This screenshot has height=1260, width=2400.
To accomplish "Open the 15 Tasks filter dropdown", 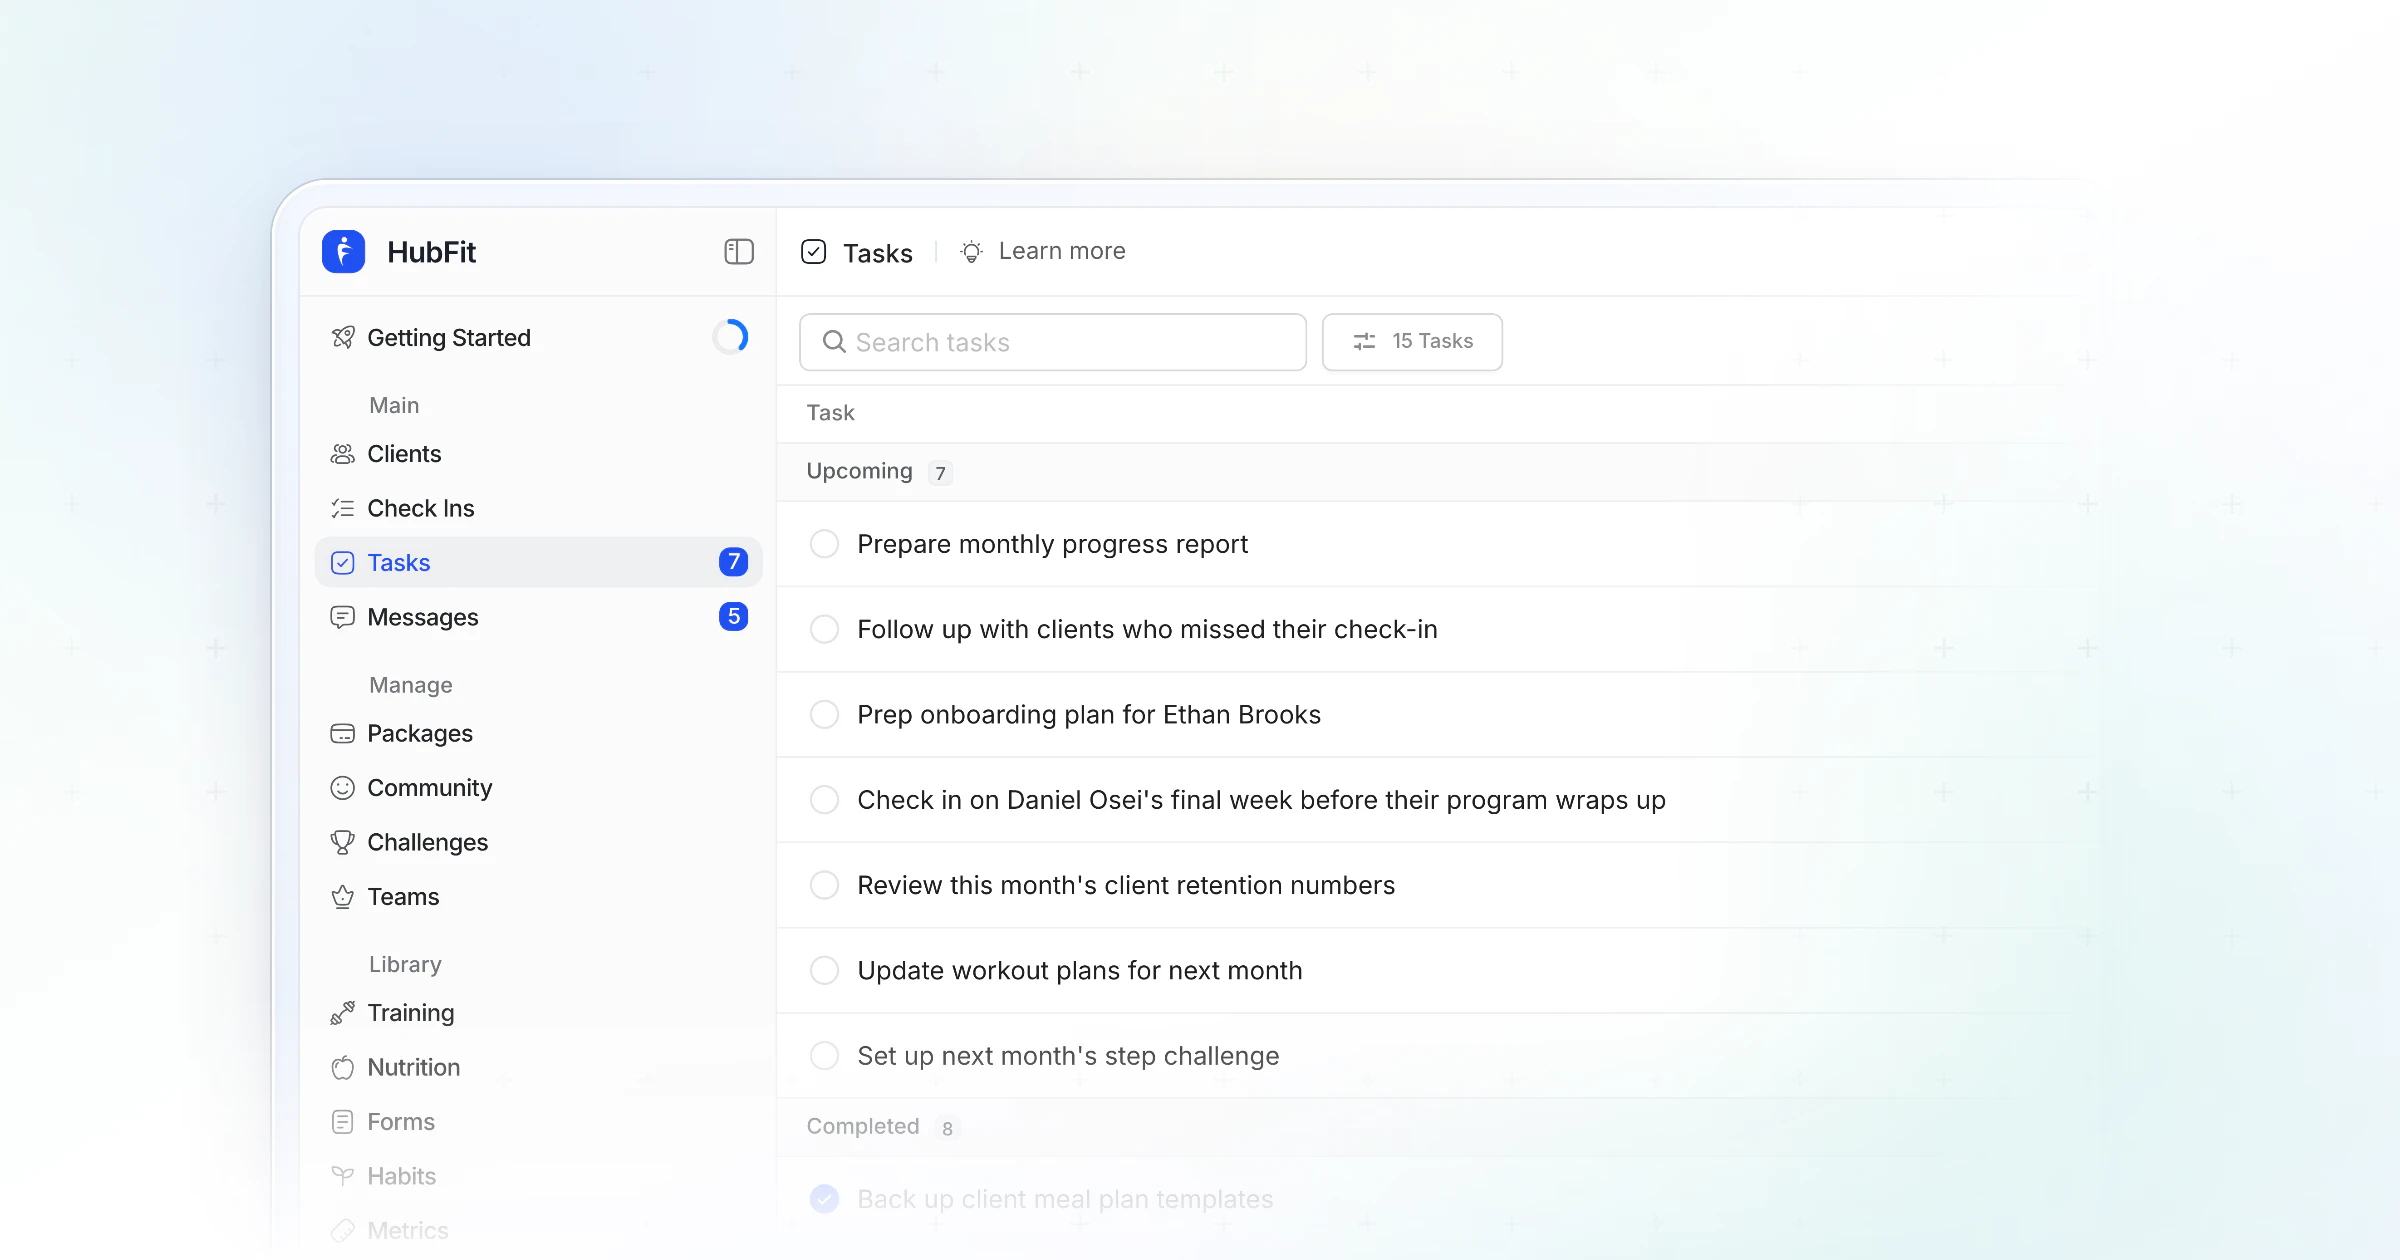I will [x=1412, y=342].
